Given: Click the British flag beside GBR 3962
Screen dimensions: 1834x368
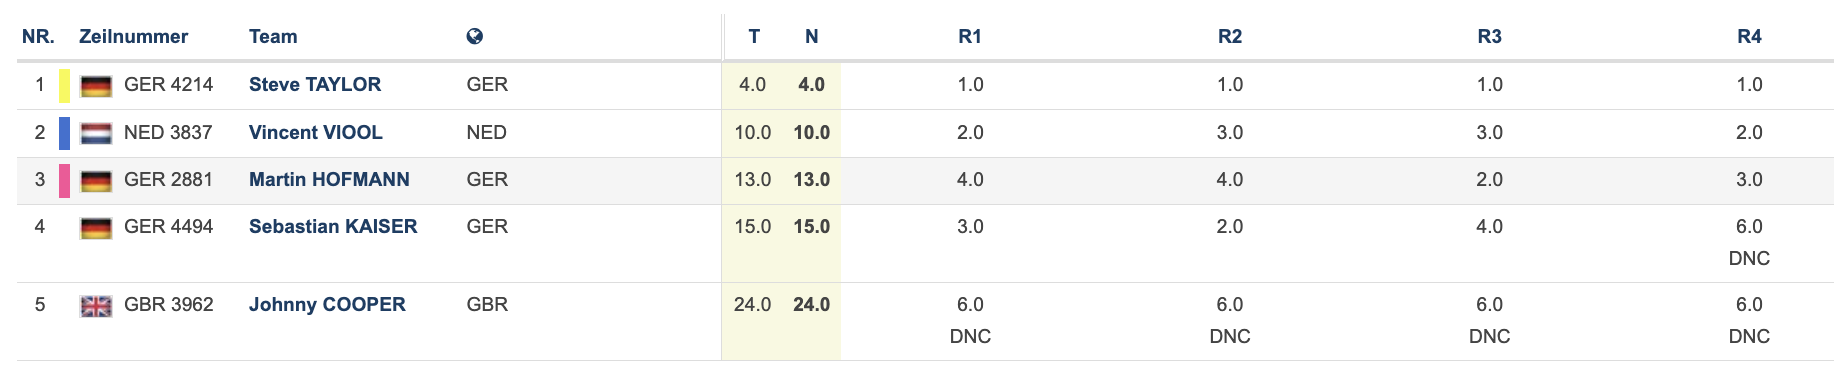Looking at the screenshot, I should [x=96, y=306].
